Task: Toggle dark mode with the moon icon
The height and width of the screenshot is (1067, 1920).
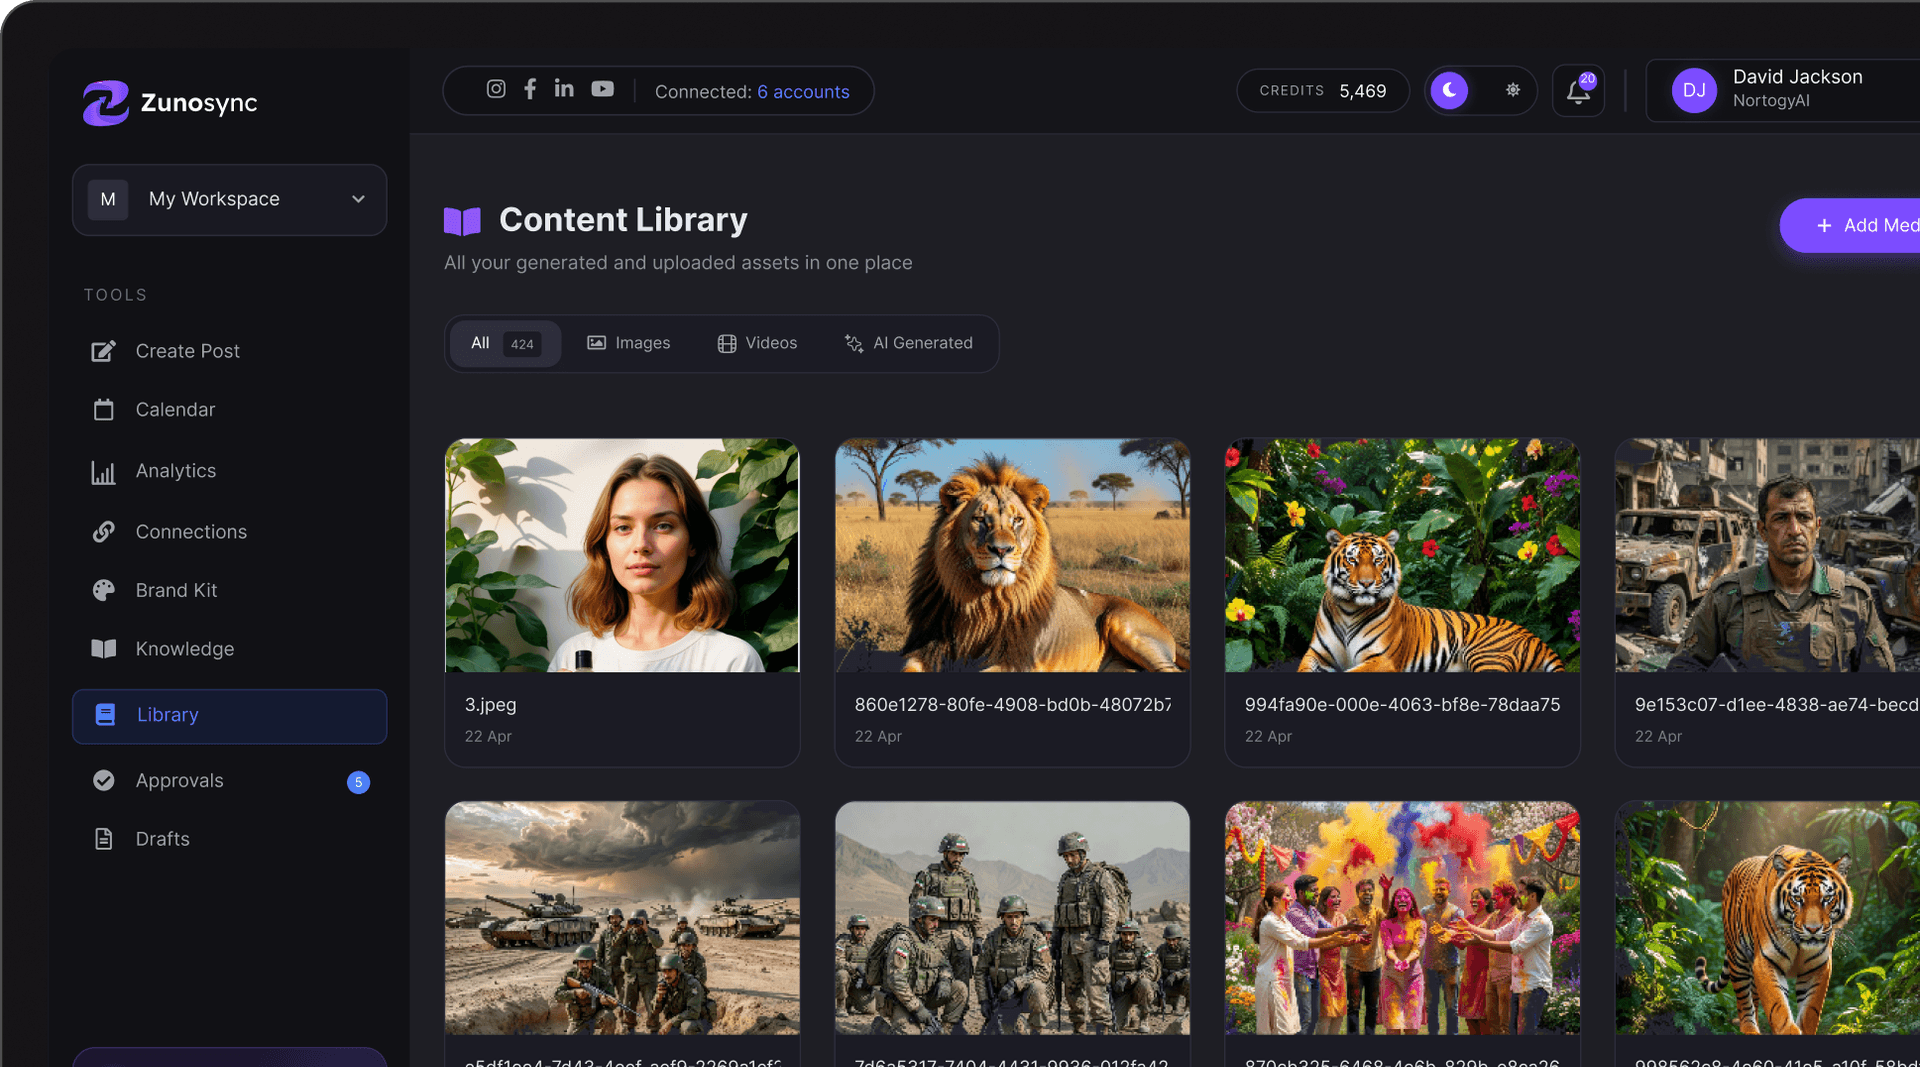Action: click(1450, 90)
